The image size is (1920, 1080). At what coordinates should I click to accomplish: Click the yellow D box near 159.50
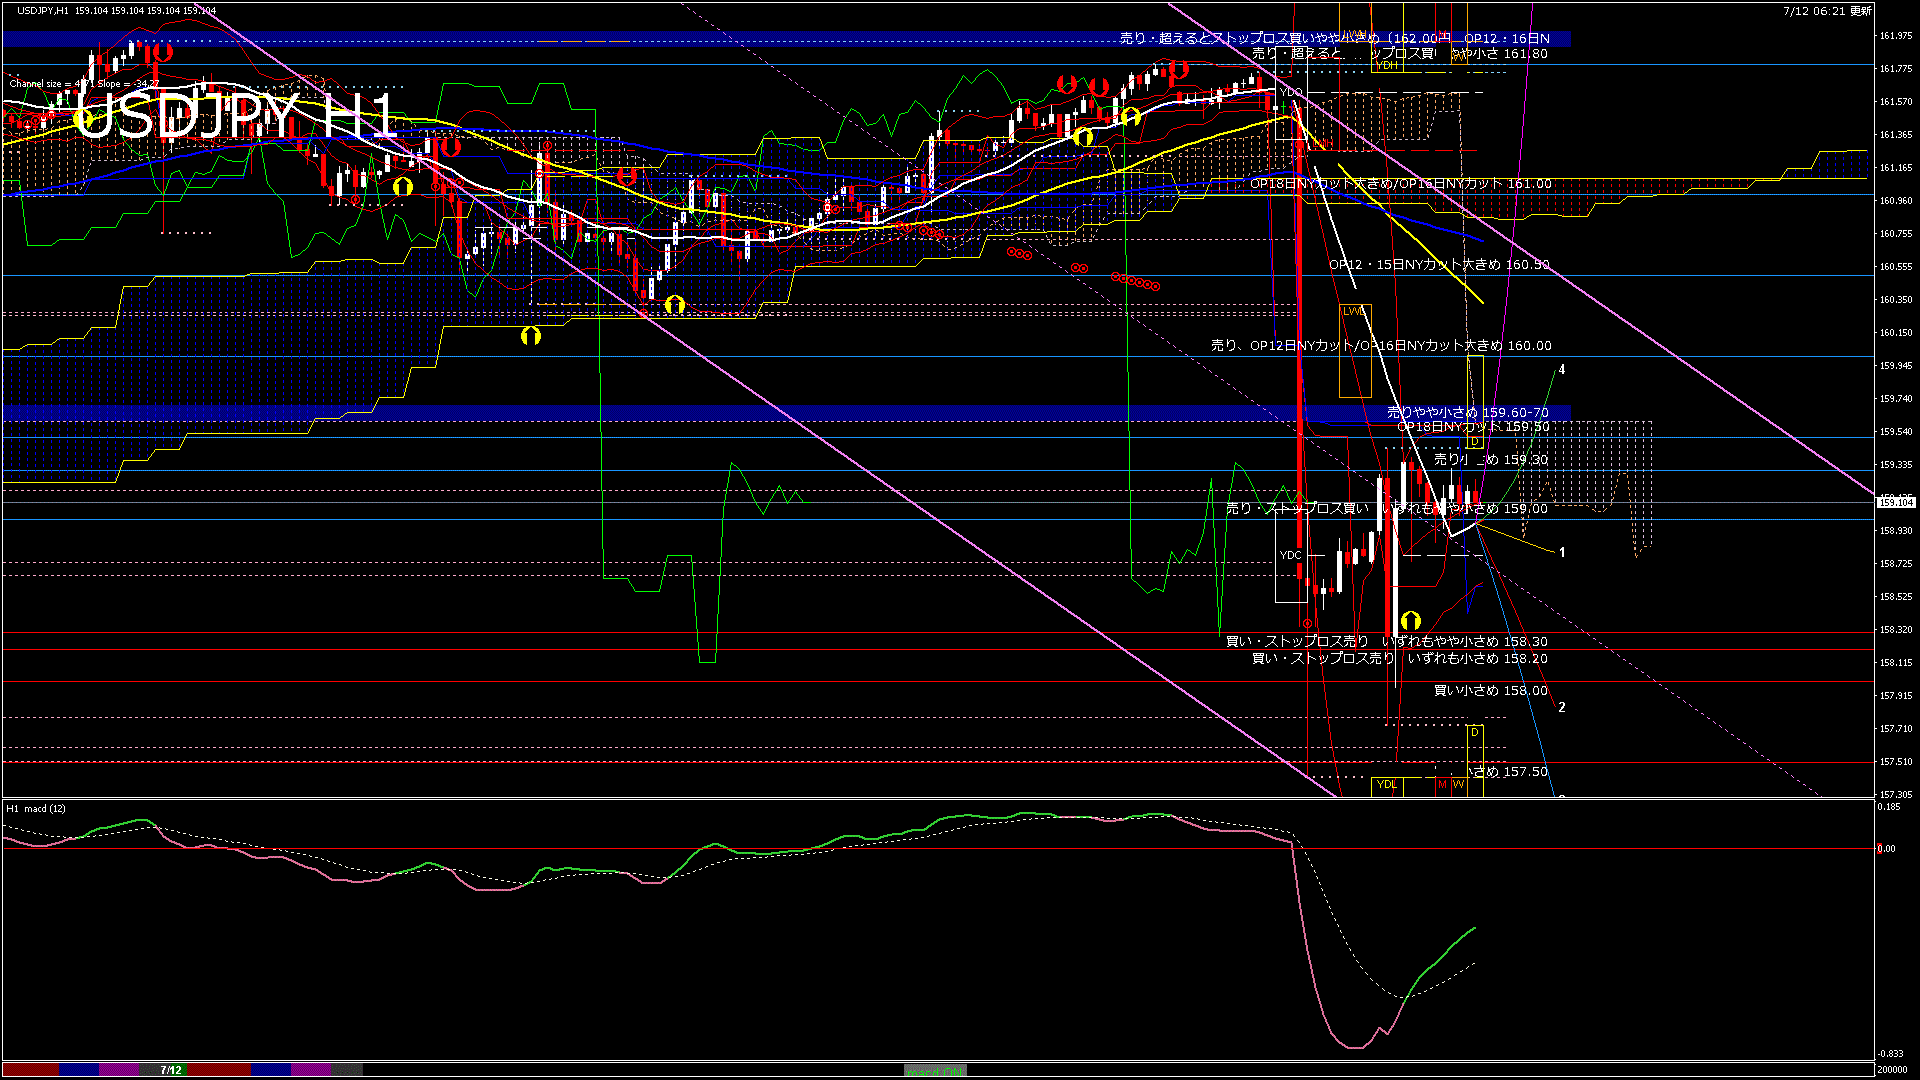pos(1475,442)
